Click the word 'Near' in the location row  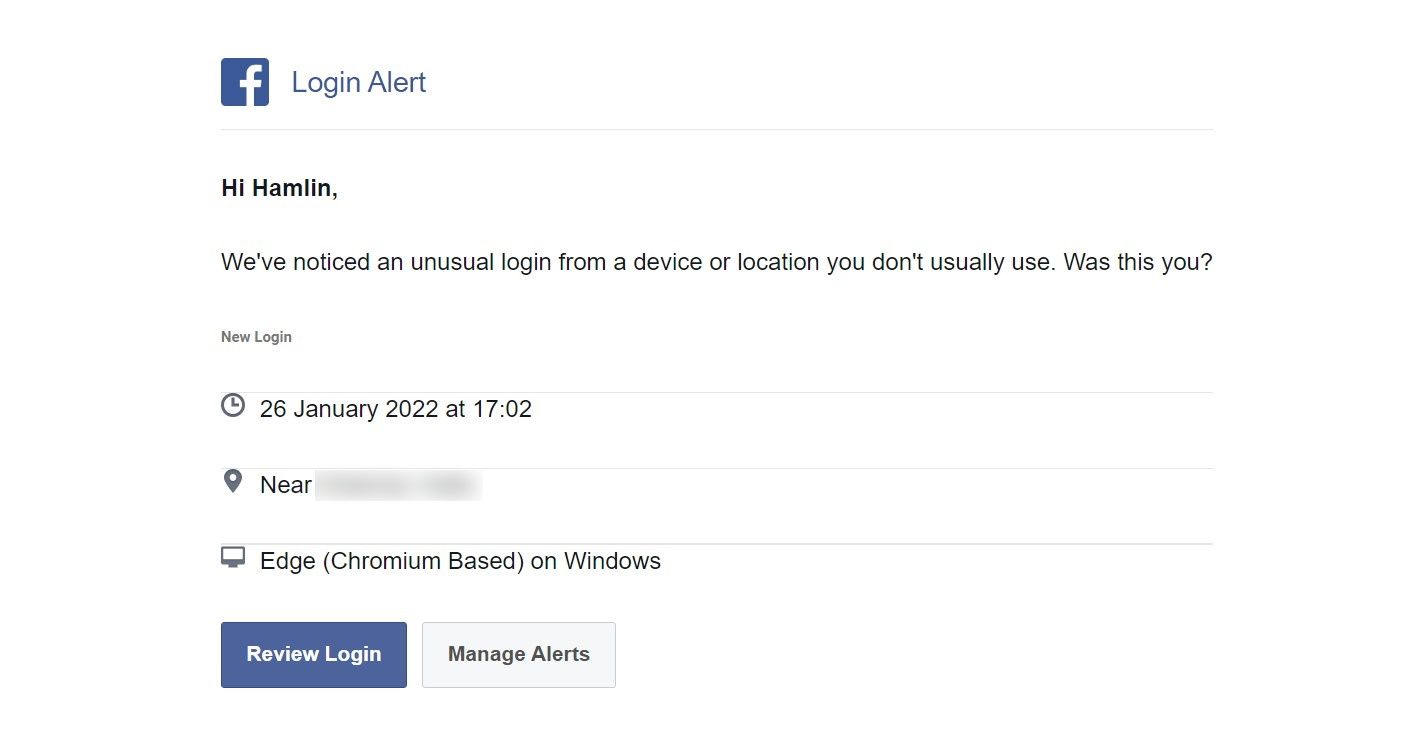click(x=284, y=485)
